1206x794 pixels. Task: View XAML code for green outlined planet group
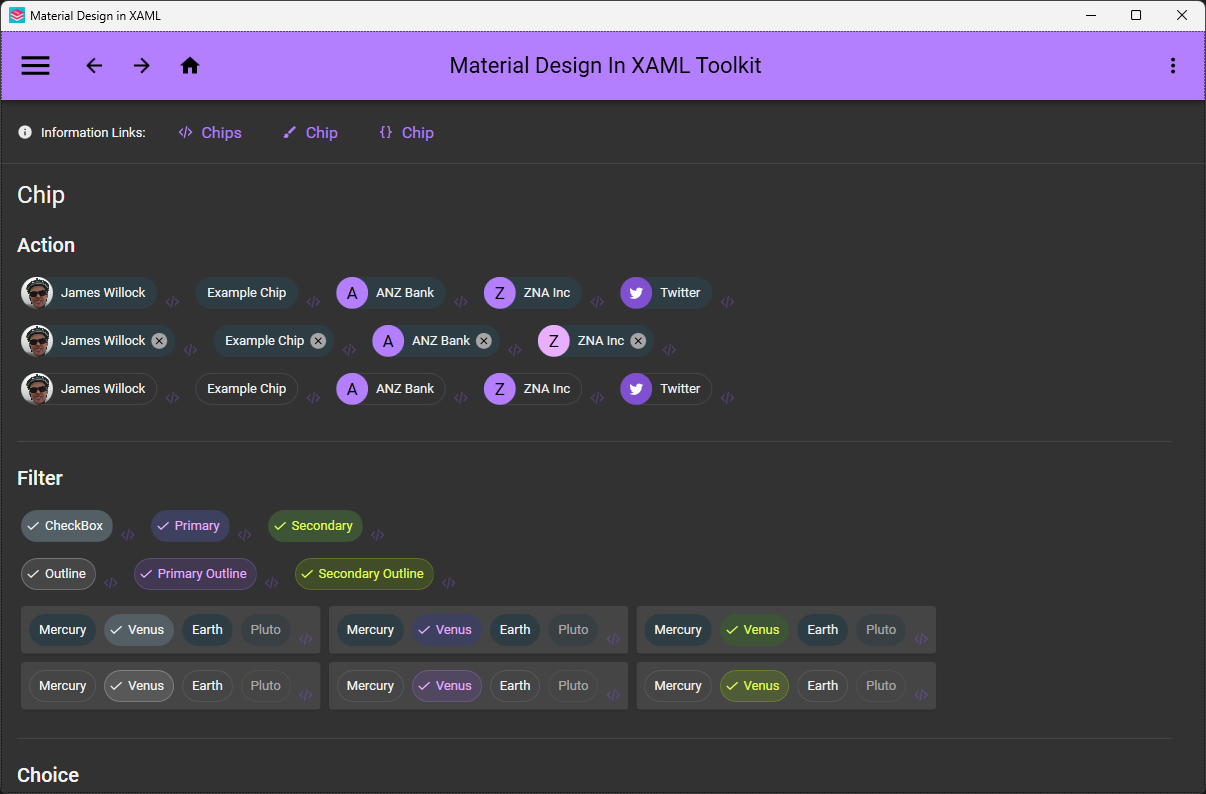(x=922, y=695)
